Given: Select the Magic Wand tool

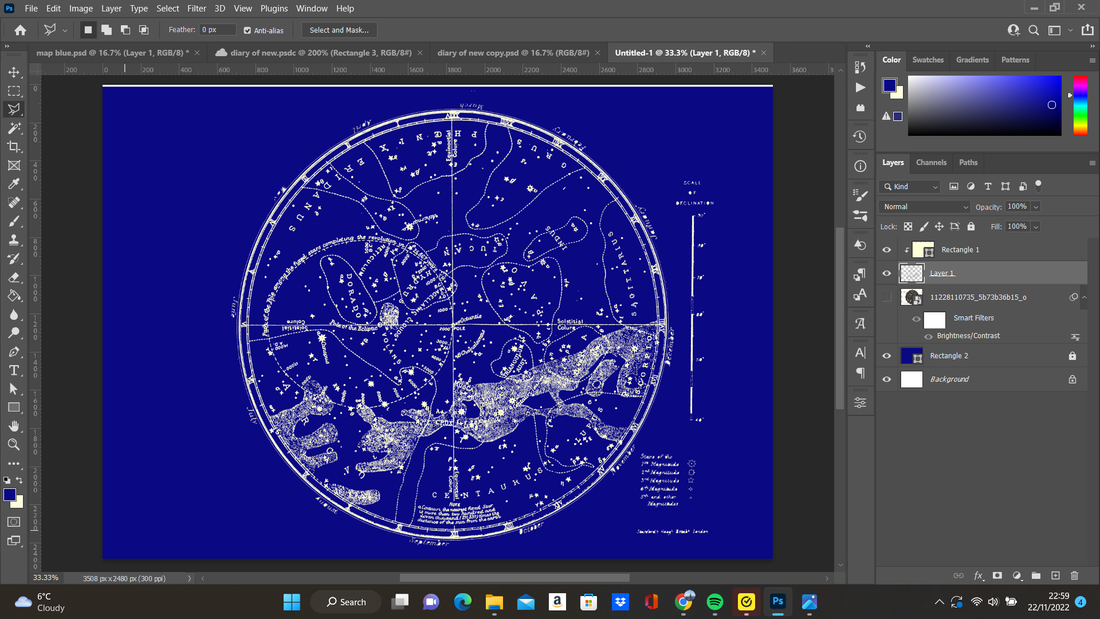Looking at the screenshot, I should (14, 128).
